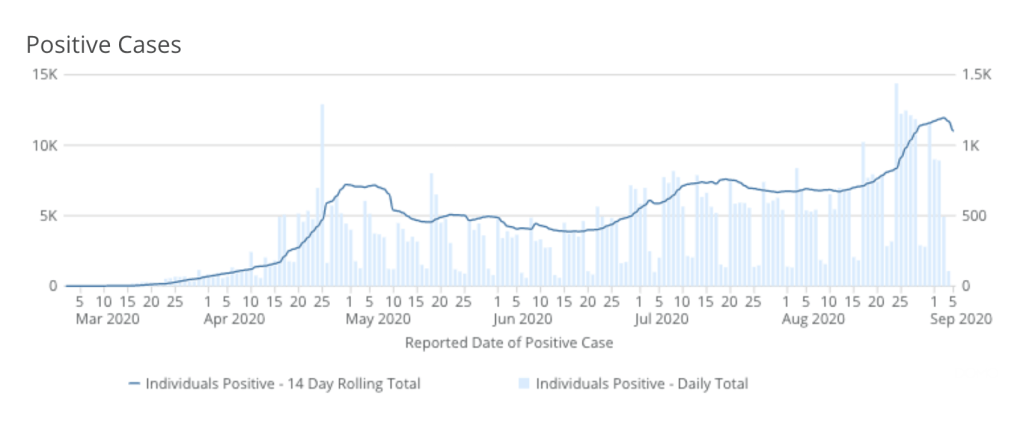Click the Apr 2020 month label
Viewport: 1023px width, 423px height.
pyautogui.click(x=235, y=319)
